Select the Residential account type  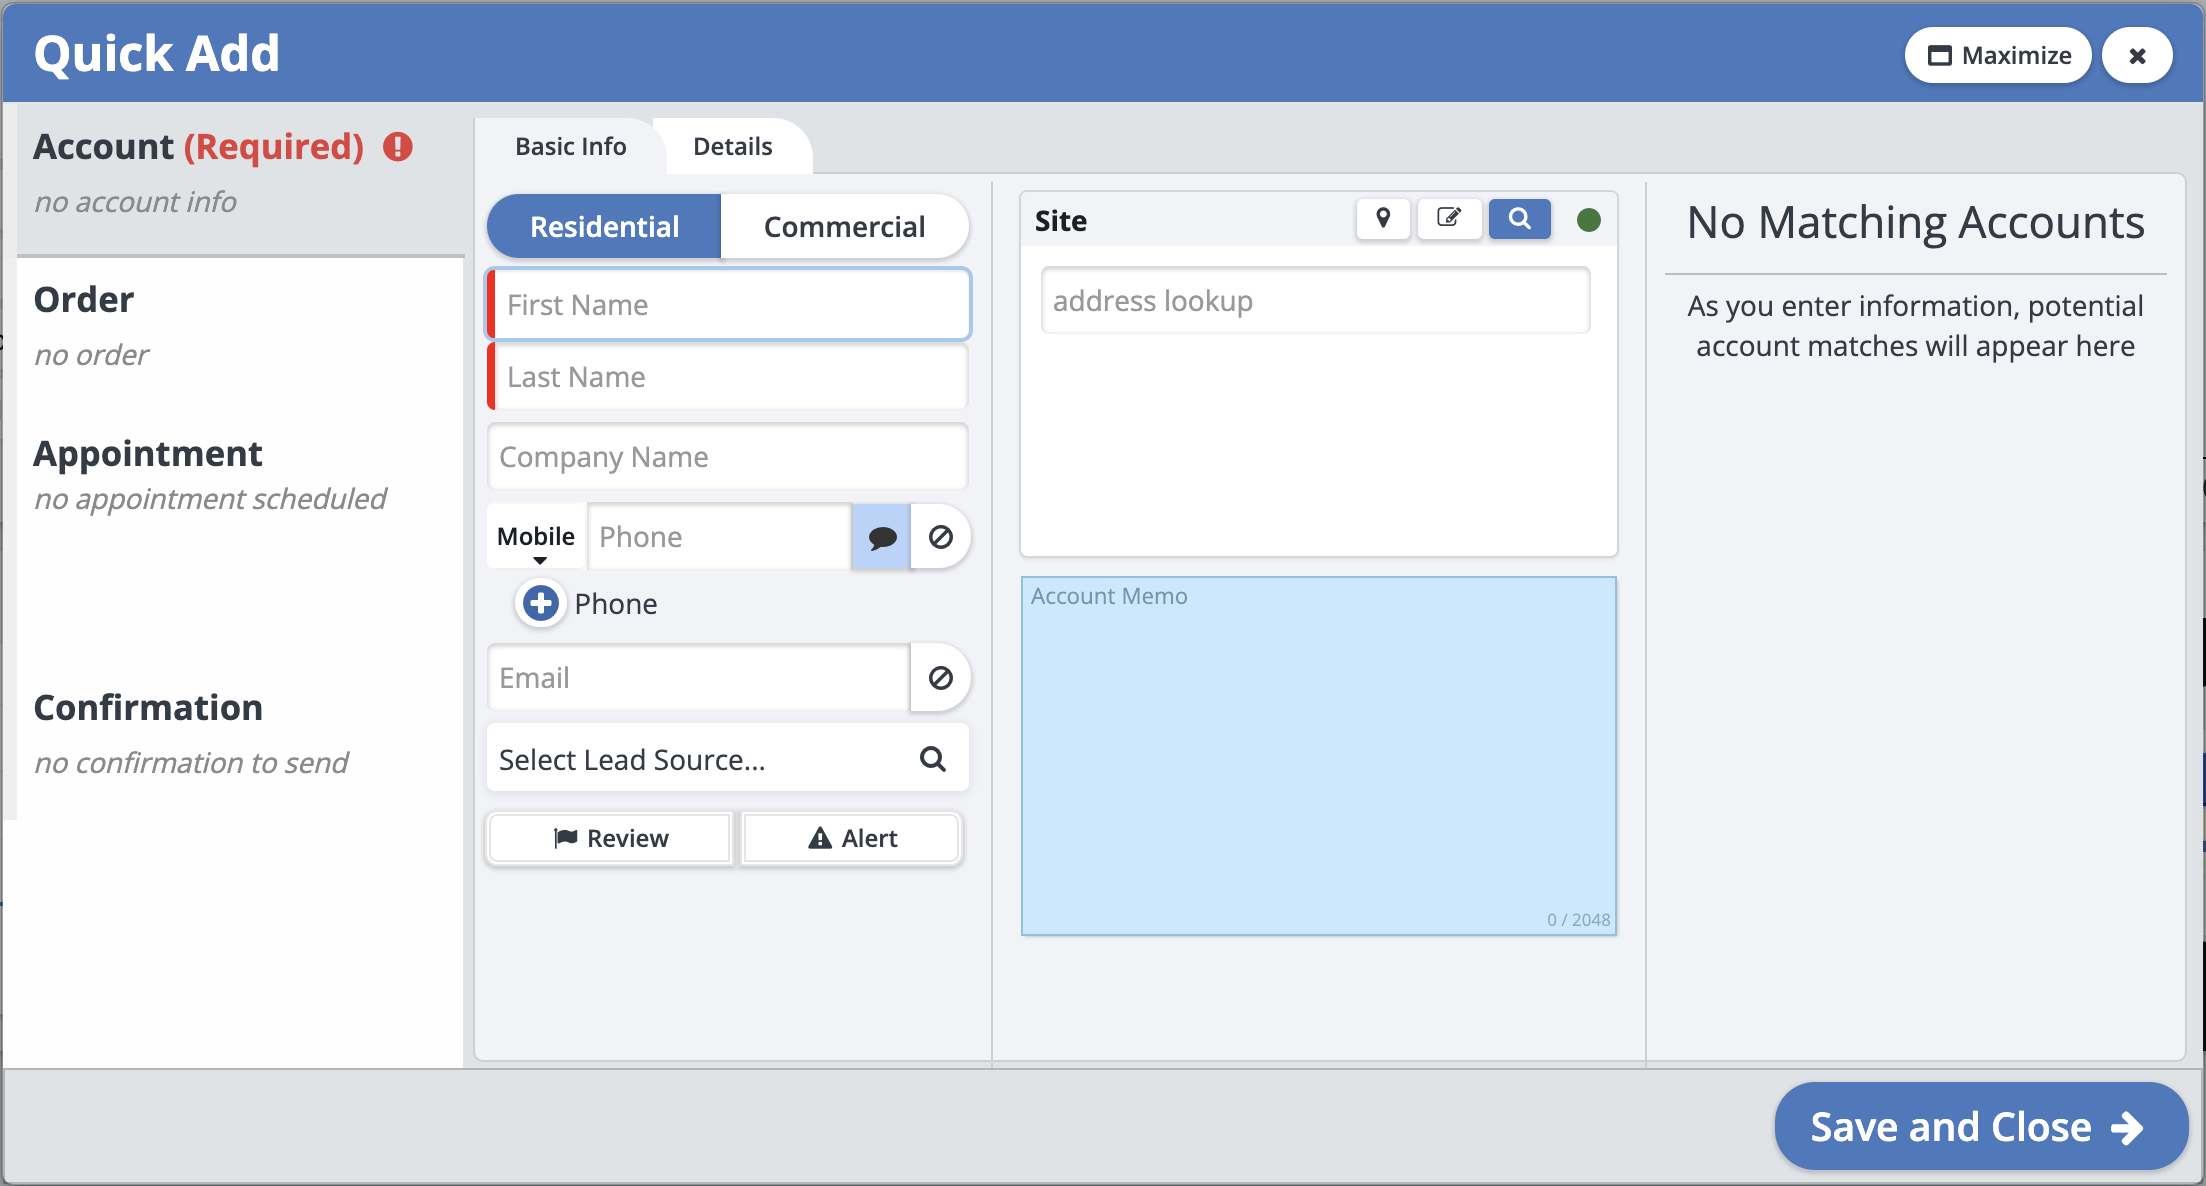[x=604, y=227]
